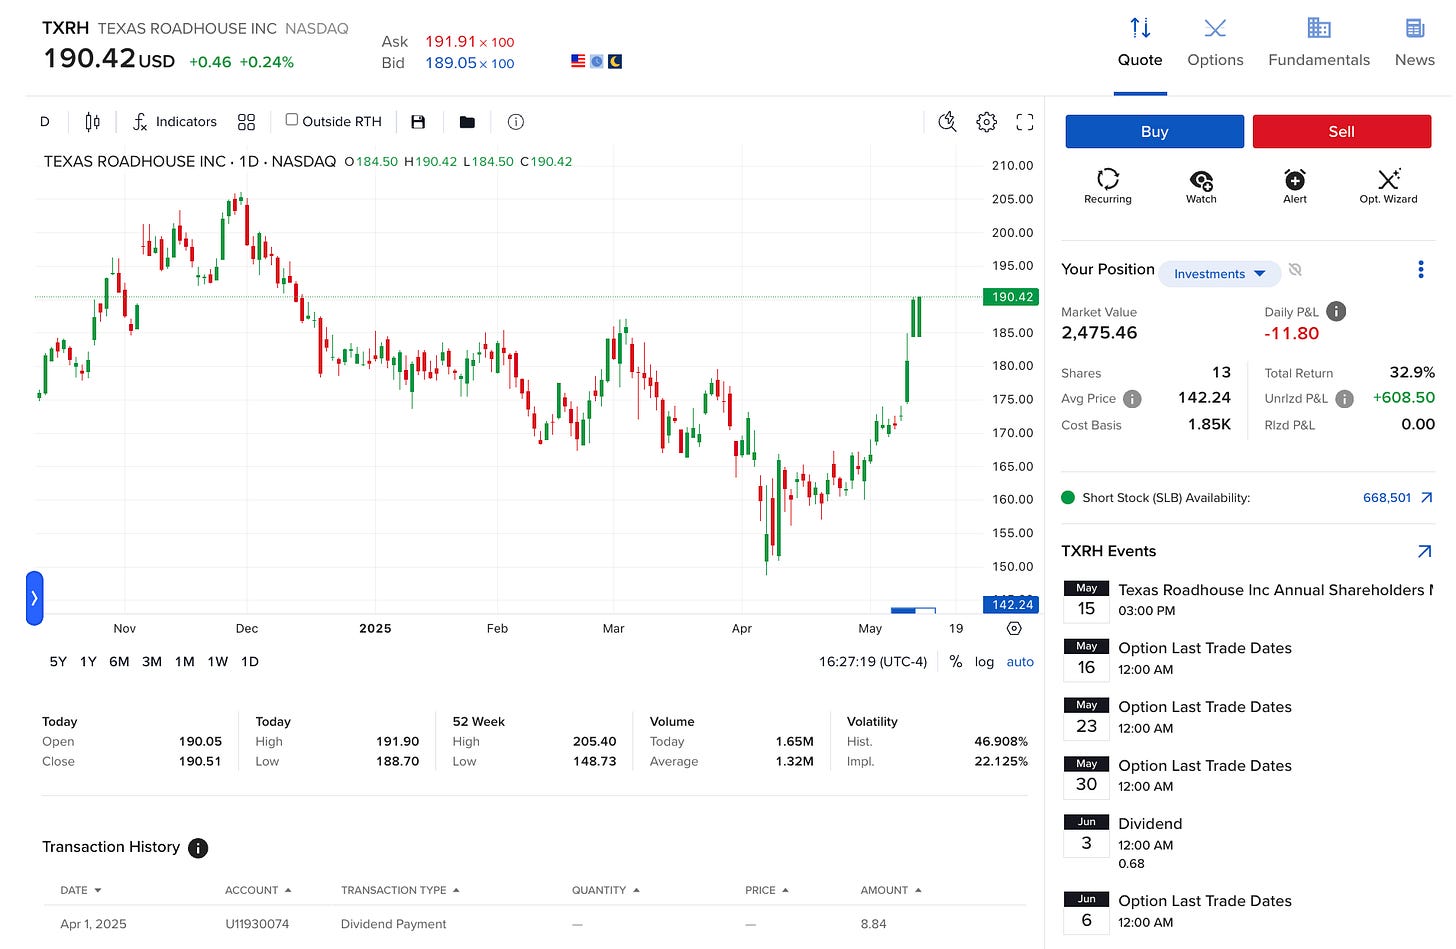1456x949 pixels.
Task: Toggle percent scale on chart
Action: (956, 662)
